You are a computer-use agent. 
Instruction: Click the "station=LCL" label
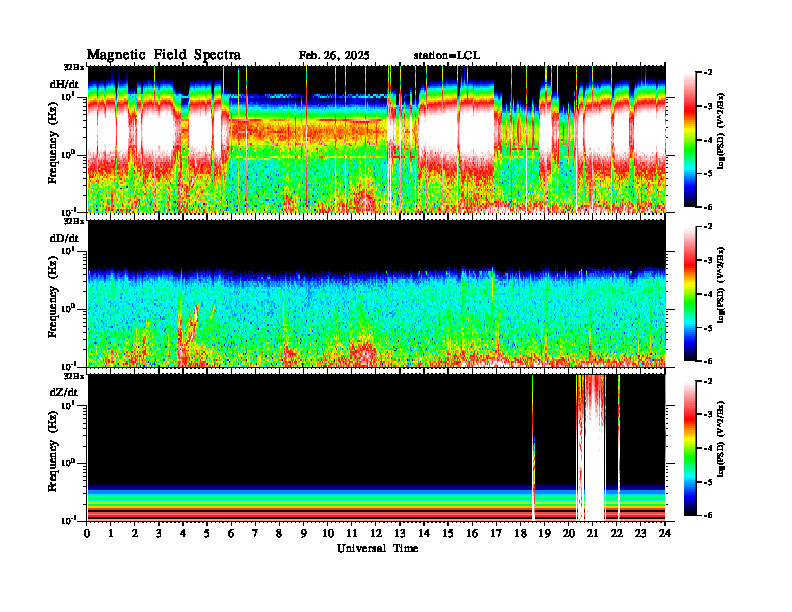coord(447,56)
